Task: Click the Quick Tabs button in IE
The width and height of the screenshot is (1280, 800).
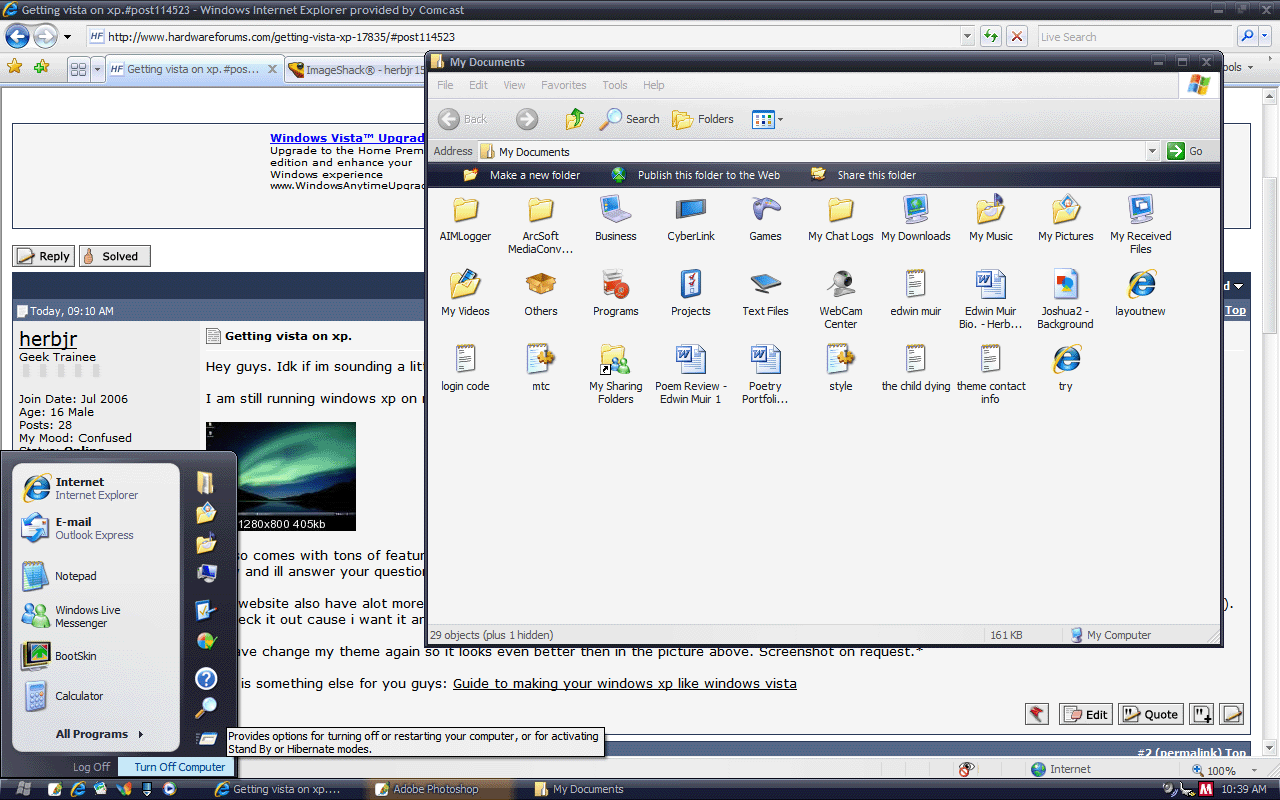Action: click(78, 69)
